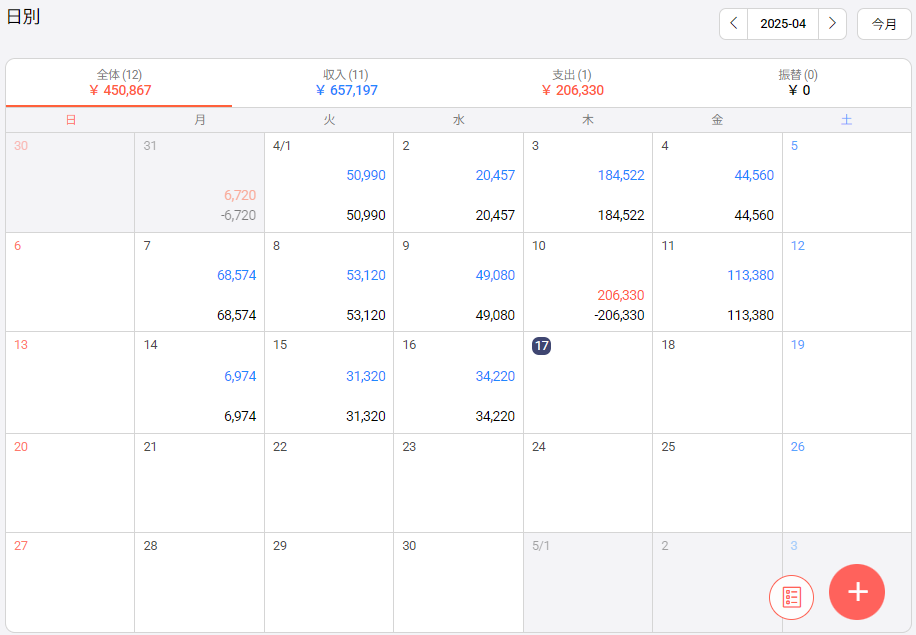The height and width of the screenshot is (635, 916).
Task: Select the day cell for date 21
Action: 199,483
